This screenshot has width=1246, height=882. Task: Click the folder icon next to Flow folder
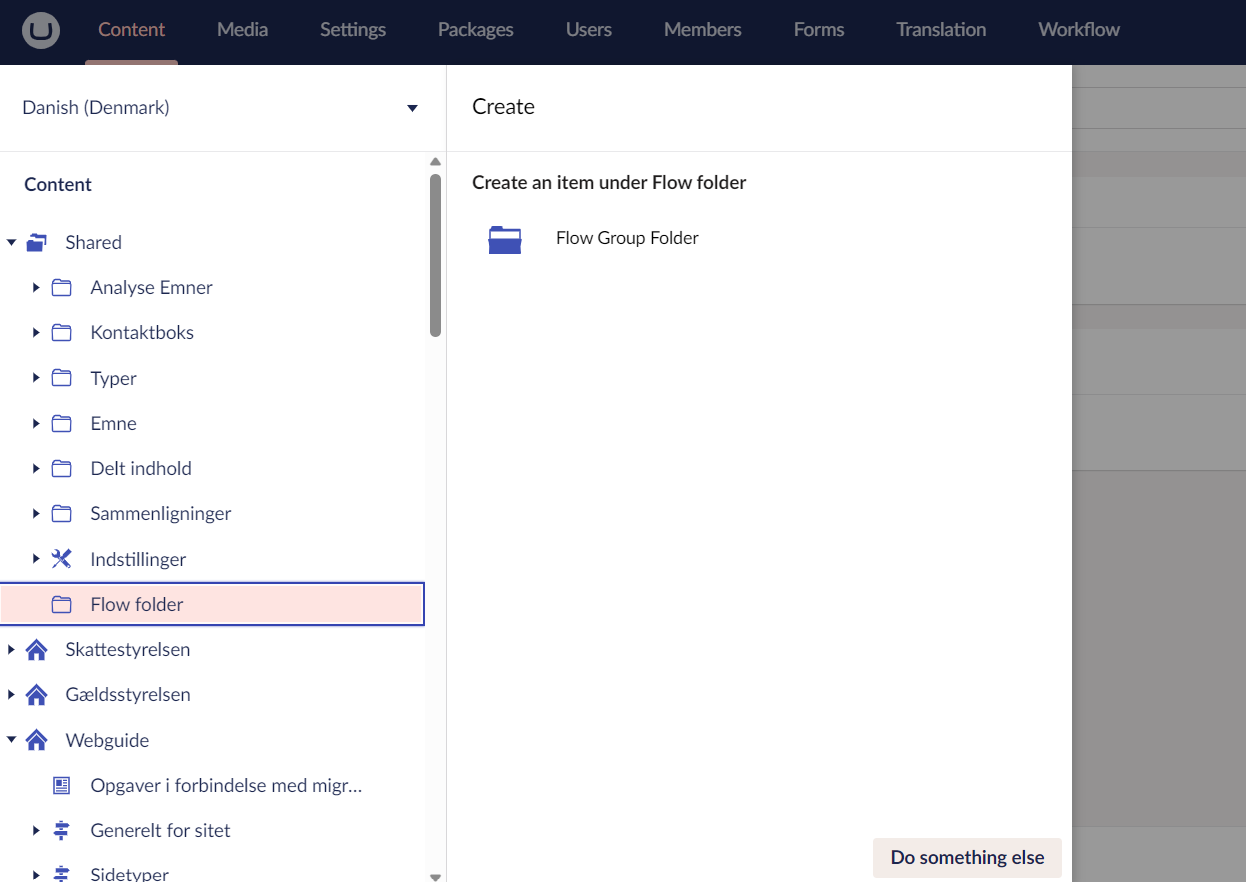coord(61,603)
